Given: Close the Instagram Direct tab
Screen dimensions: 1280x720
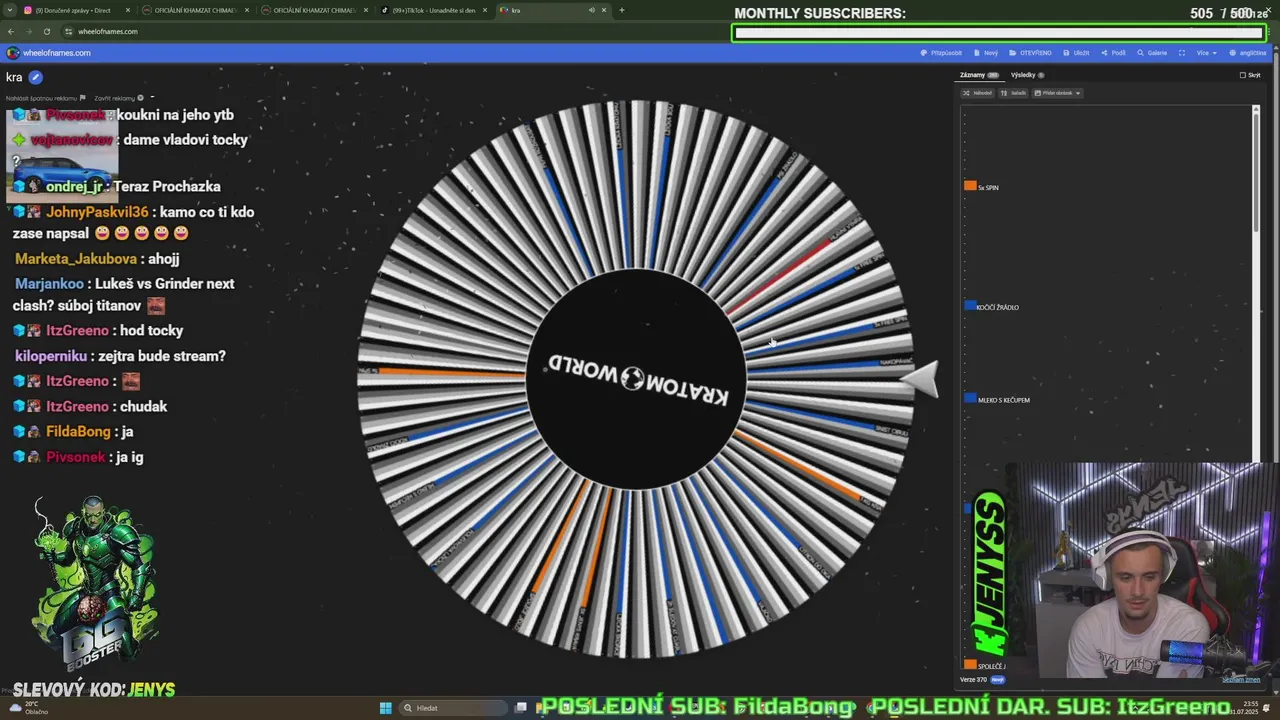Looking at the screenshot, I should [x=128, y=10].
